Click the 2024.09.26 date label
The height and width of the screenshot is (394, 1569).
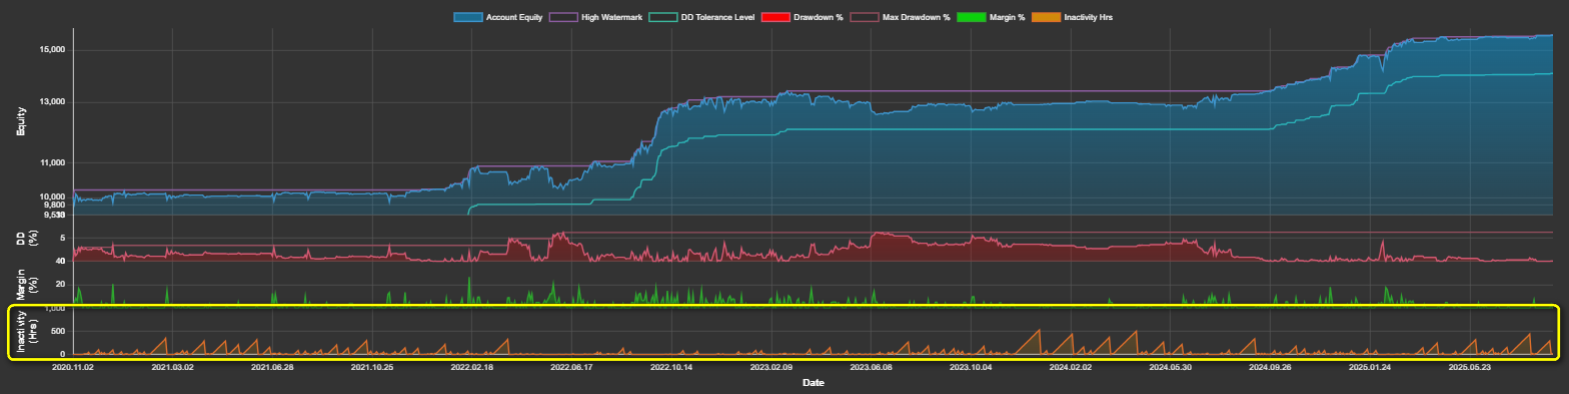pos(1271,367)
